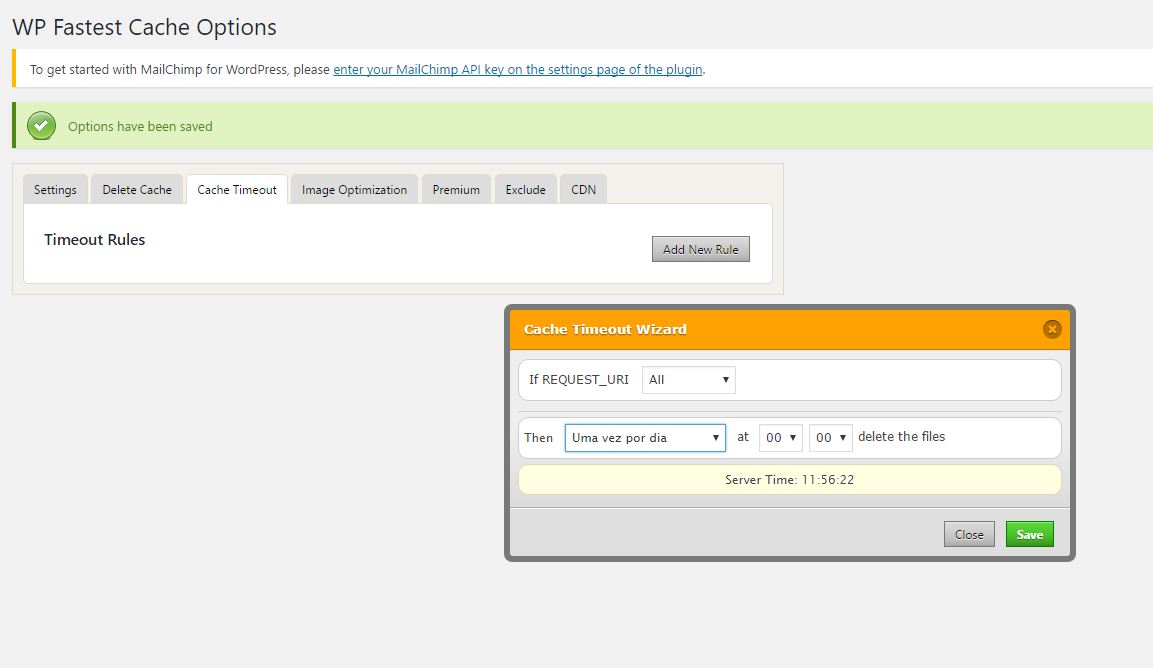The image size is (1153, 668).
Task: Click the 'Timeout Rules' heading
Action: (95, 239)
